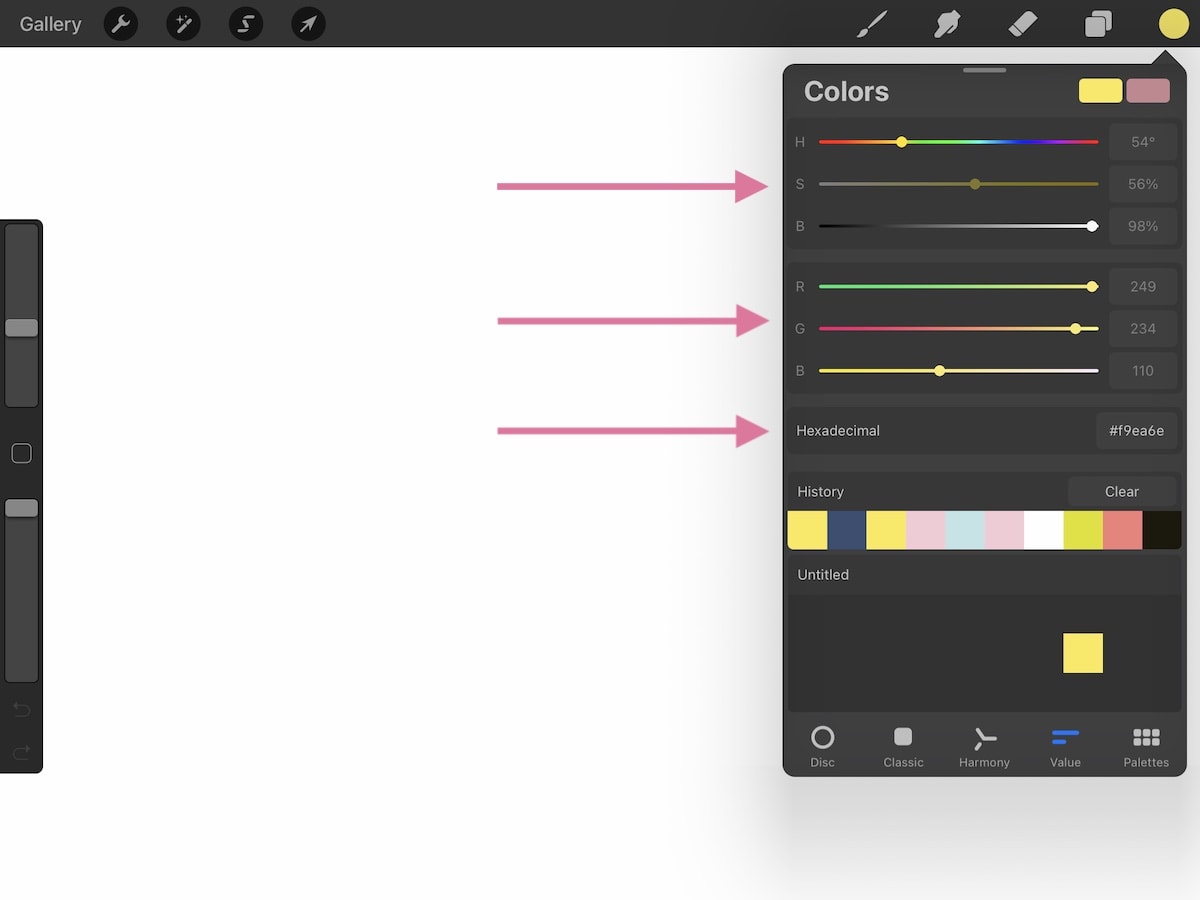Switch to the Disc color tab

(x=822, y=747)
